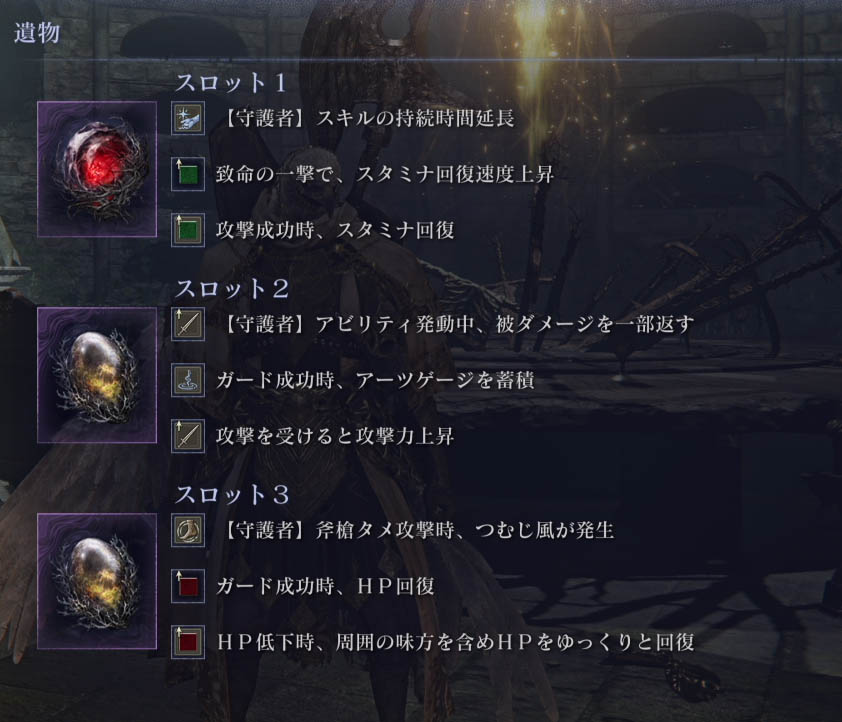Viewport: 842px width, 722px height.
Task: Click the 遺物 title label
Action: pyautogui.click(x=37, y=33)
